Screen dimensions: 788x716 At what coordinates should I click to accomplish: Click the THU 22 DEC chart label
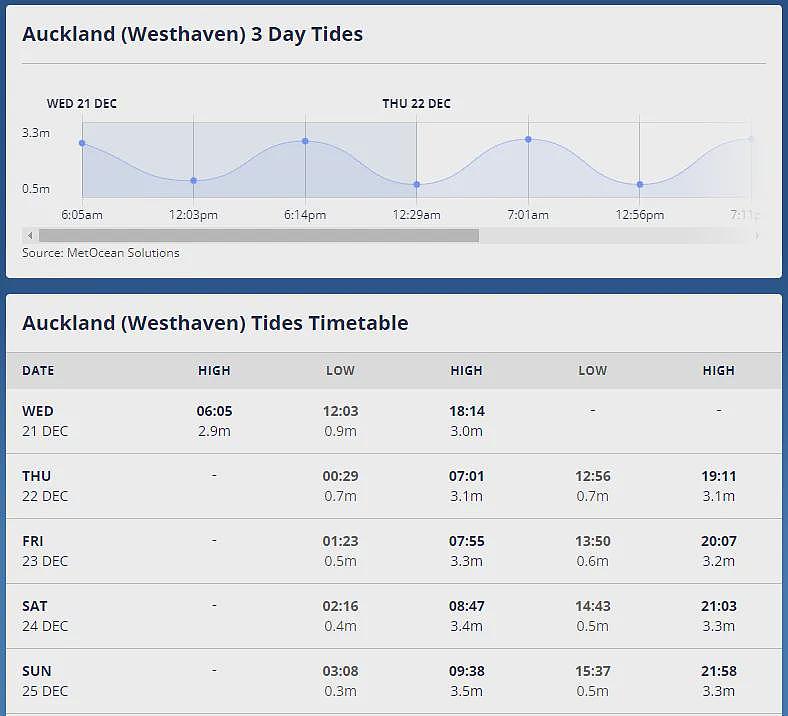[x=417, y=104]
